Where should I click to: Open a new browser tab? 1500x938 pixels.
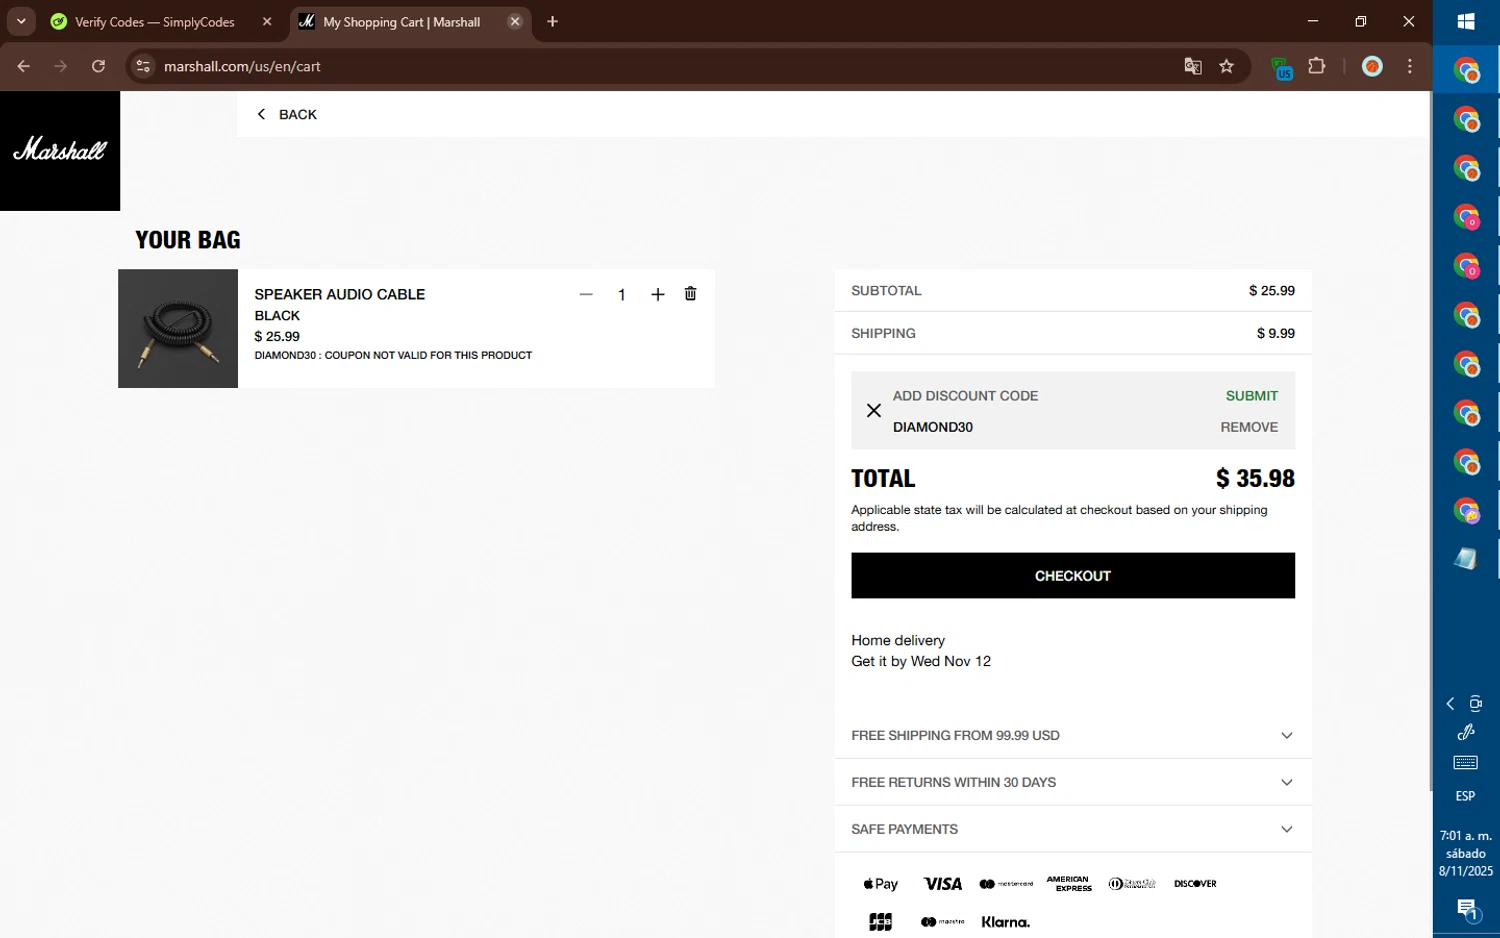pos(552,21)
